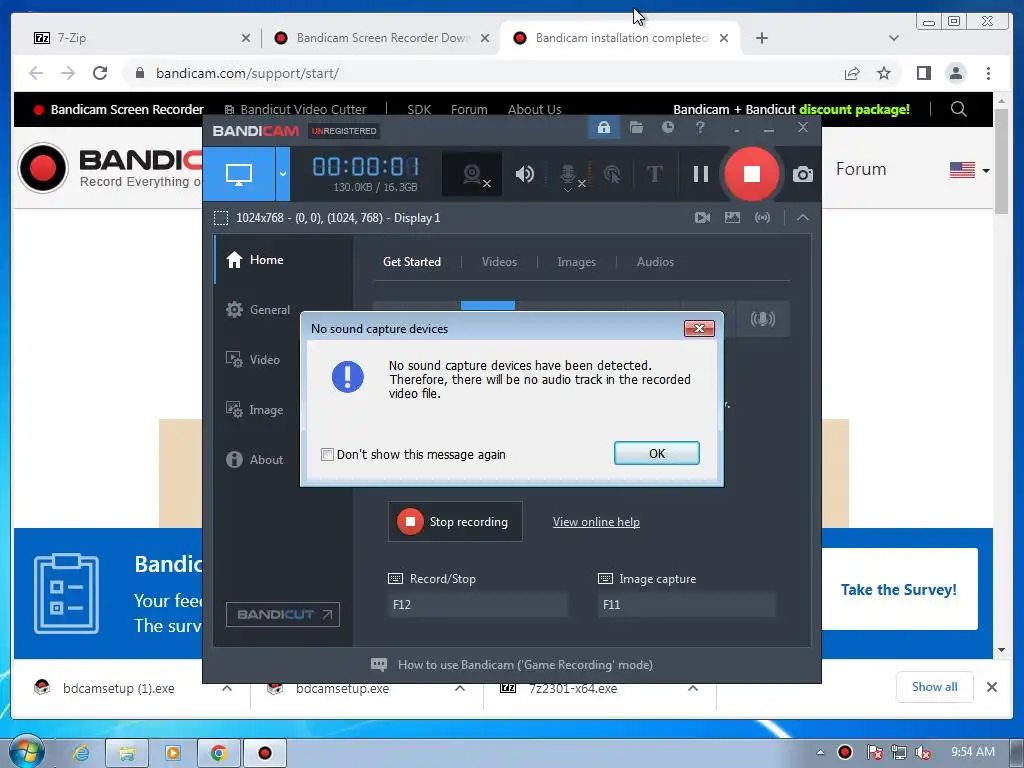This screenshot has height=768, width=1024.
Task: Click the selection rectangle icon
Action: (x=221, y=217)
